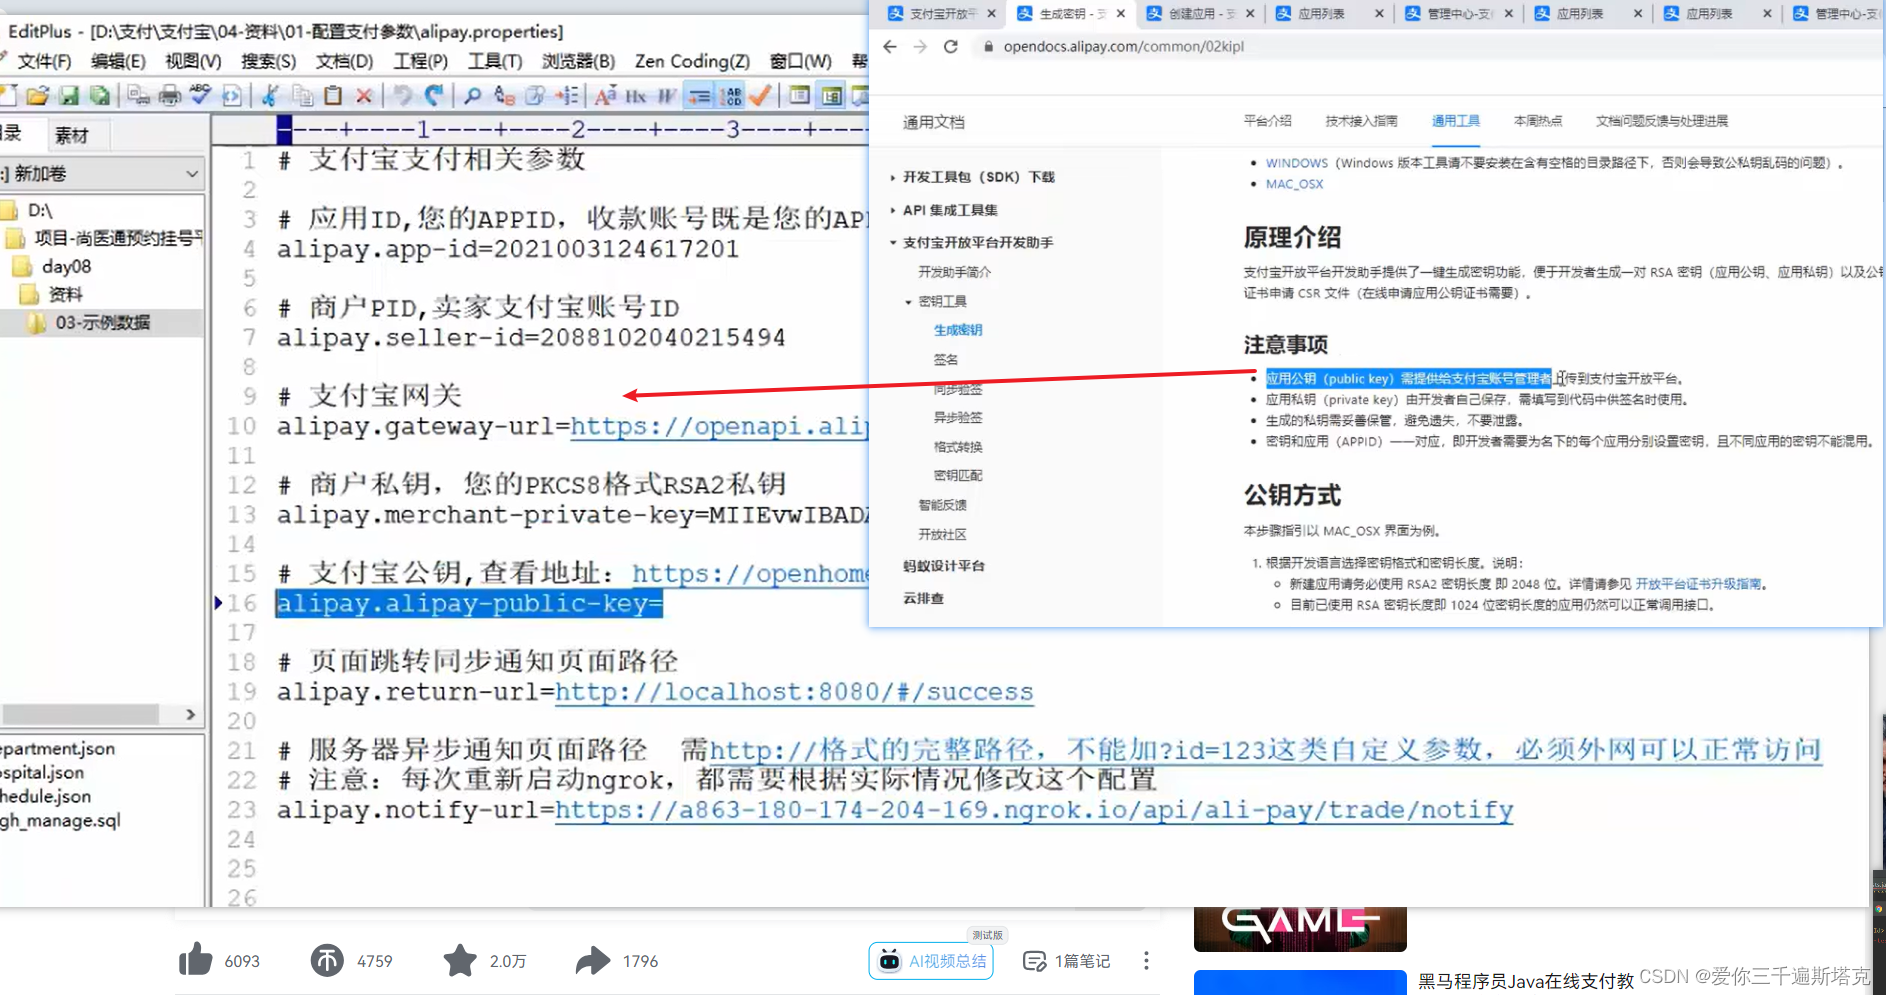Viewport: 1886px width, 995px height.
Task: Click the blue Redo arrow icon
Action: pos(433,96)
